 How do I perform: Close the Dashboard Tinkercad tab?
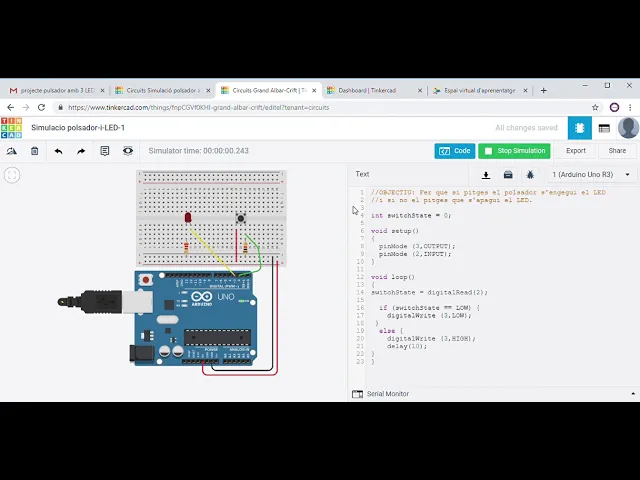(420, 91)
